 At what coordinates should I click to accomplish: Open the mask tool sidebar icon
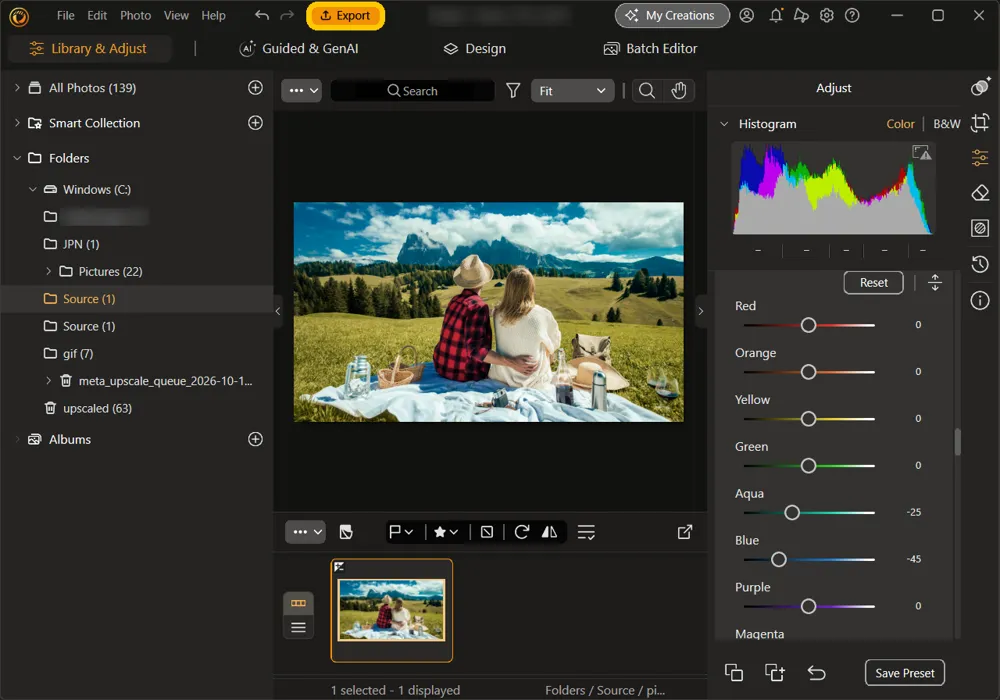click(980, 228)
